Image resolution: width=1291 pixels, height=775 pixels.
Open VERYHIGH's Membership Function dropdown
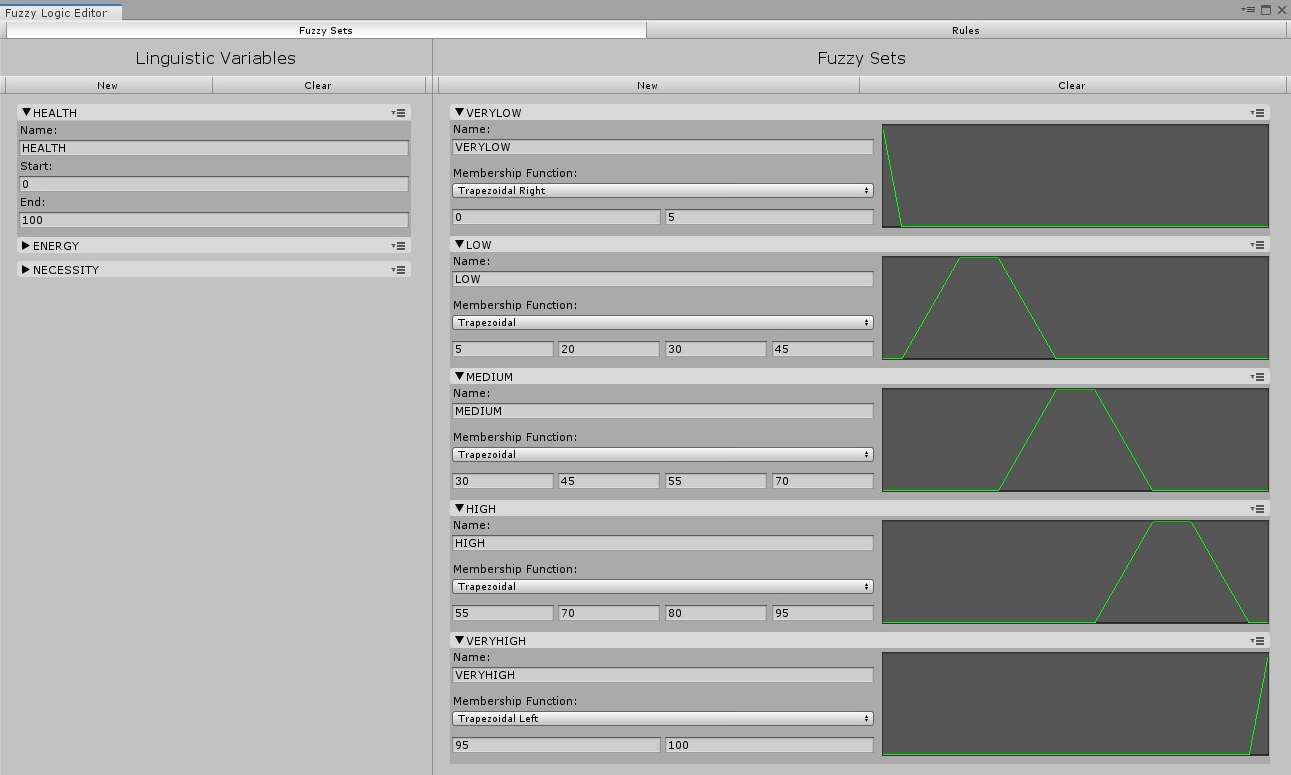(x=662, y=718)
